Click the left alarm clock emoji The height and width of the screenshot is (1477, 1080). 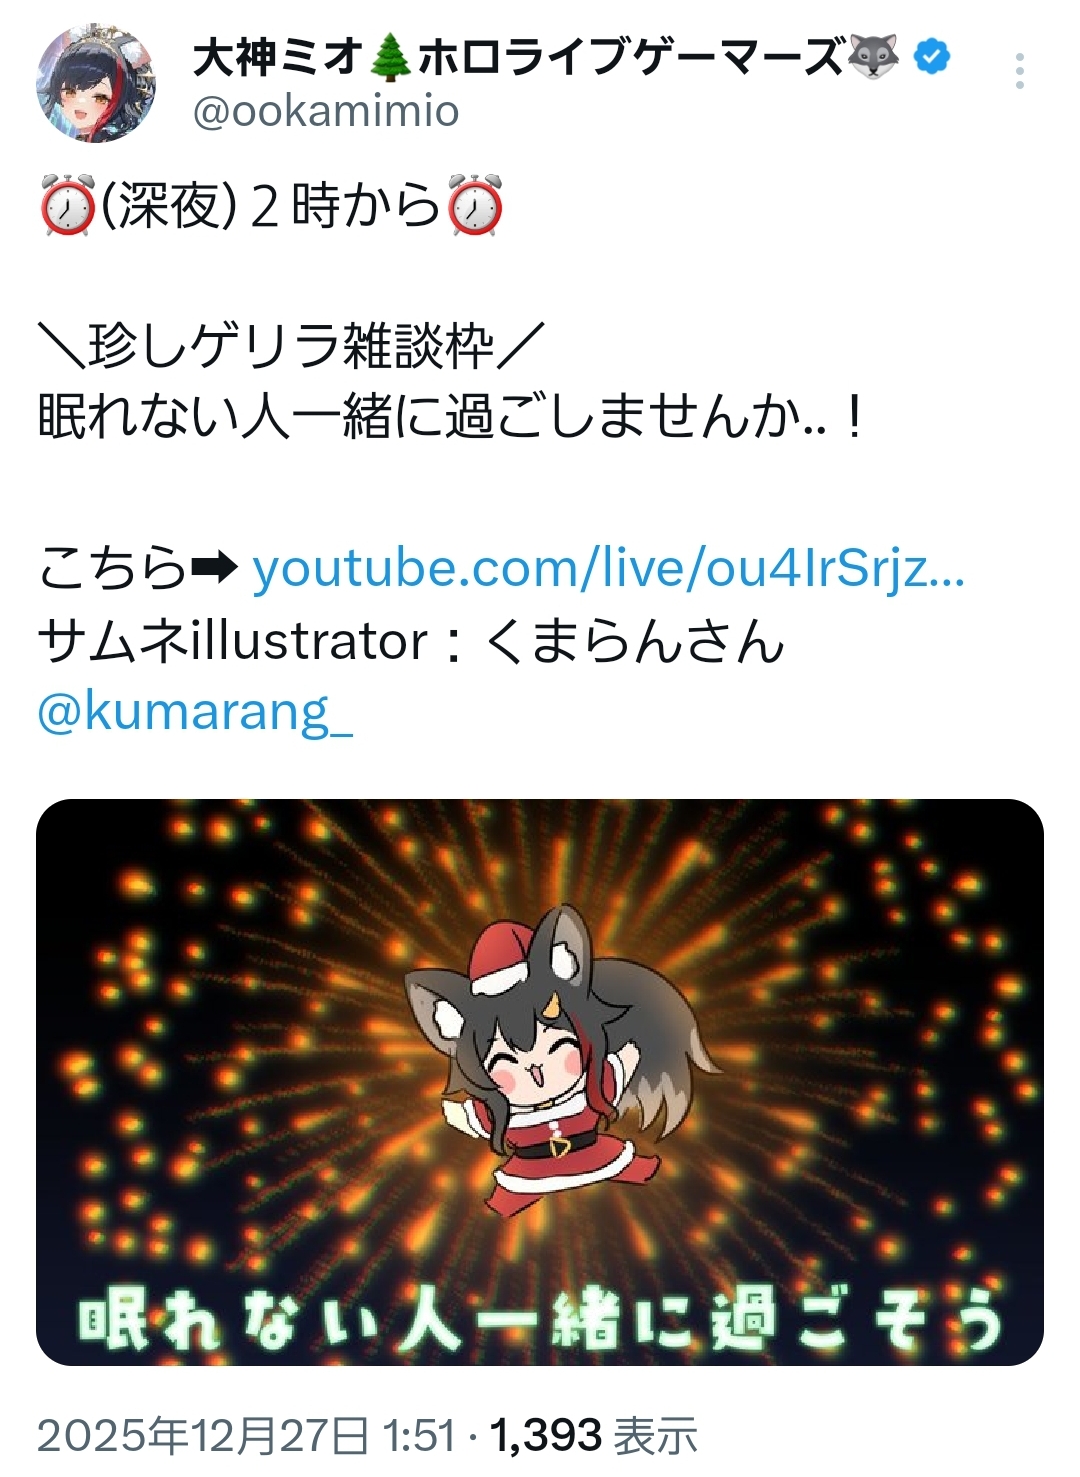pyautogui.click(x=67, y=206)
